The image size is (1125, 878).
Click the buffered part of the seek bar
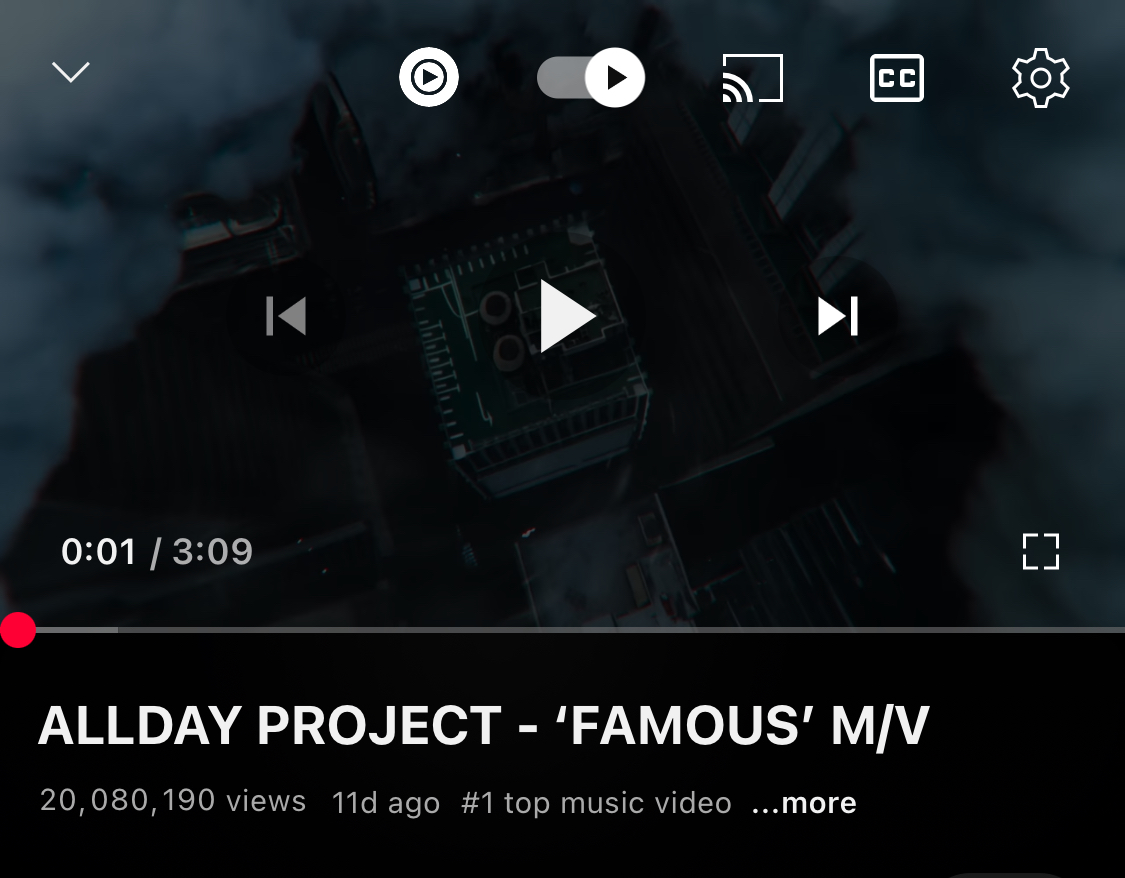77,630
